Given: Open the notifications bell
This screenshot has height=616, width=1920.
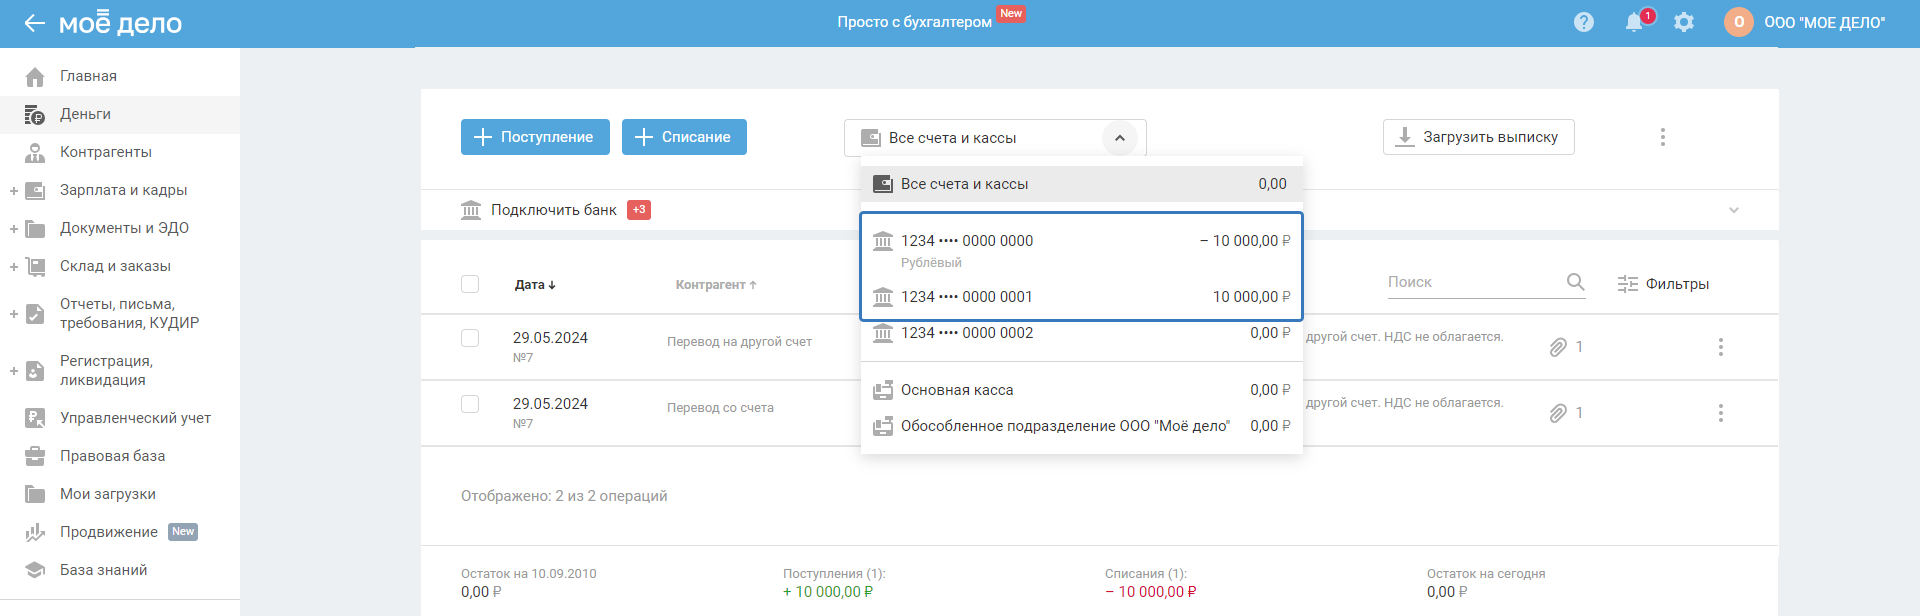Looking at the screenshot, I should click(1634, 22).
